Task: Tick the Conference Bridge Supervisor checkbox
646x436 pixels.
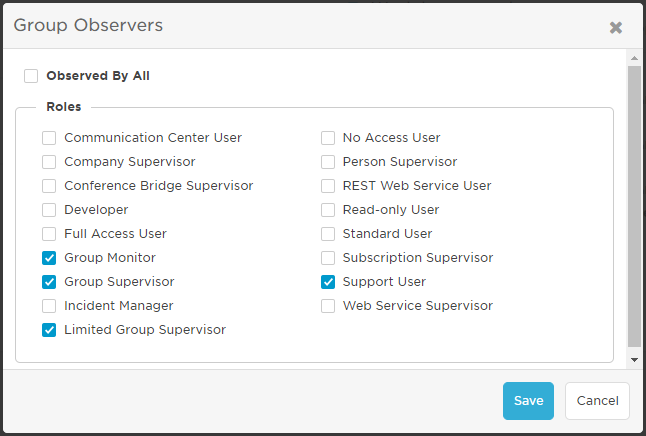Action: pos(49,186)
